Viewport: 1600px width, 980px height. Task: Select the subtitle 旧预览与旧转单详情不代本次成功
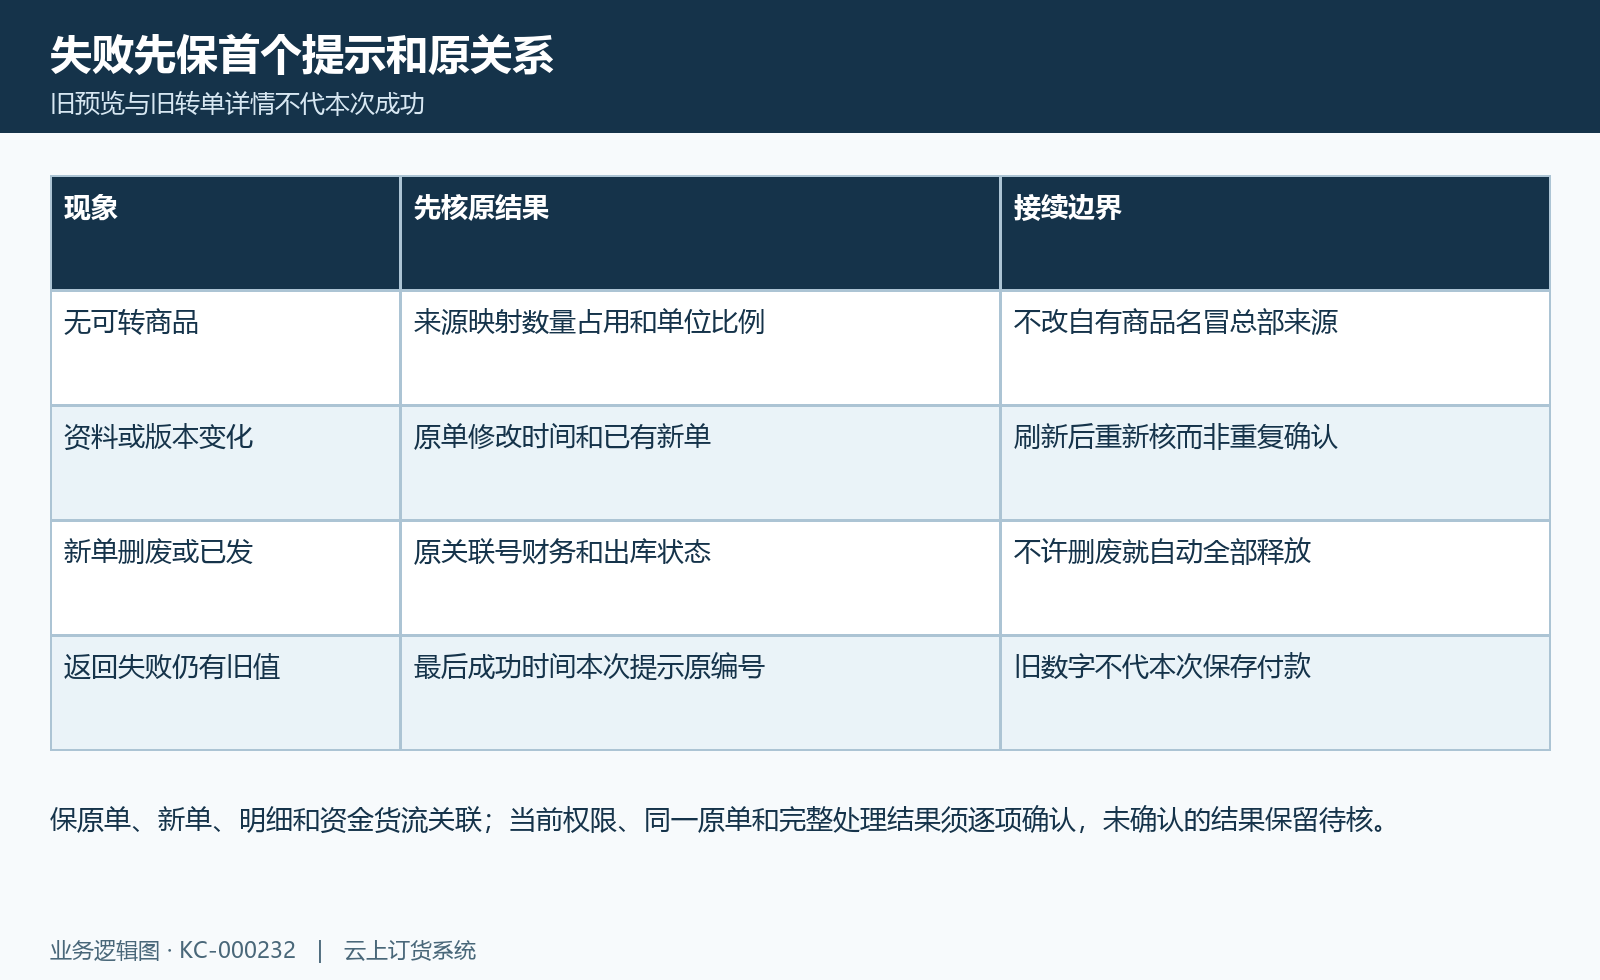[238, 104]
